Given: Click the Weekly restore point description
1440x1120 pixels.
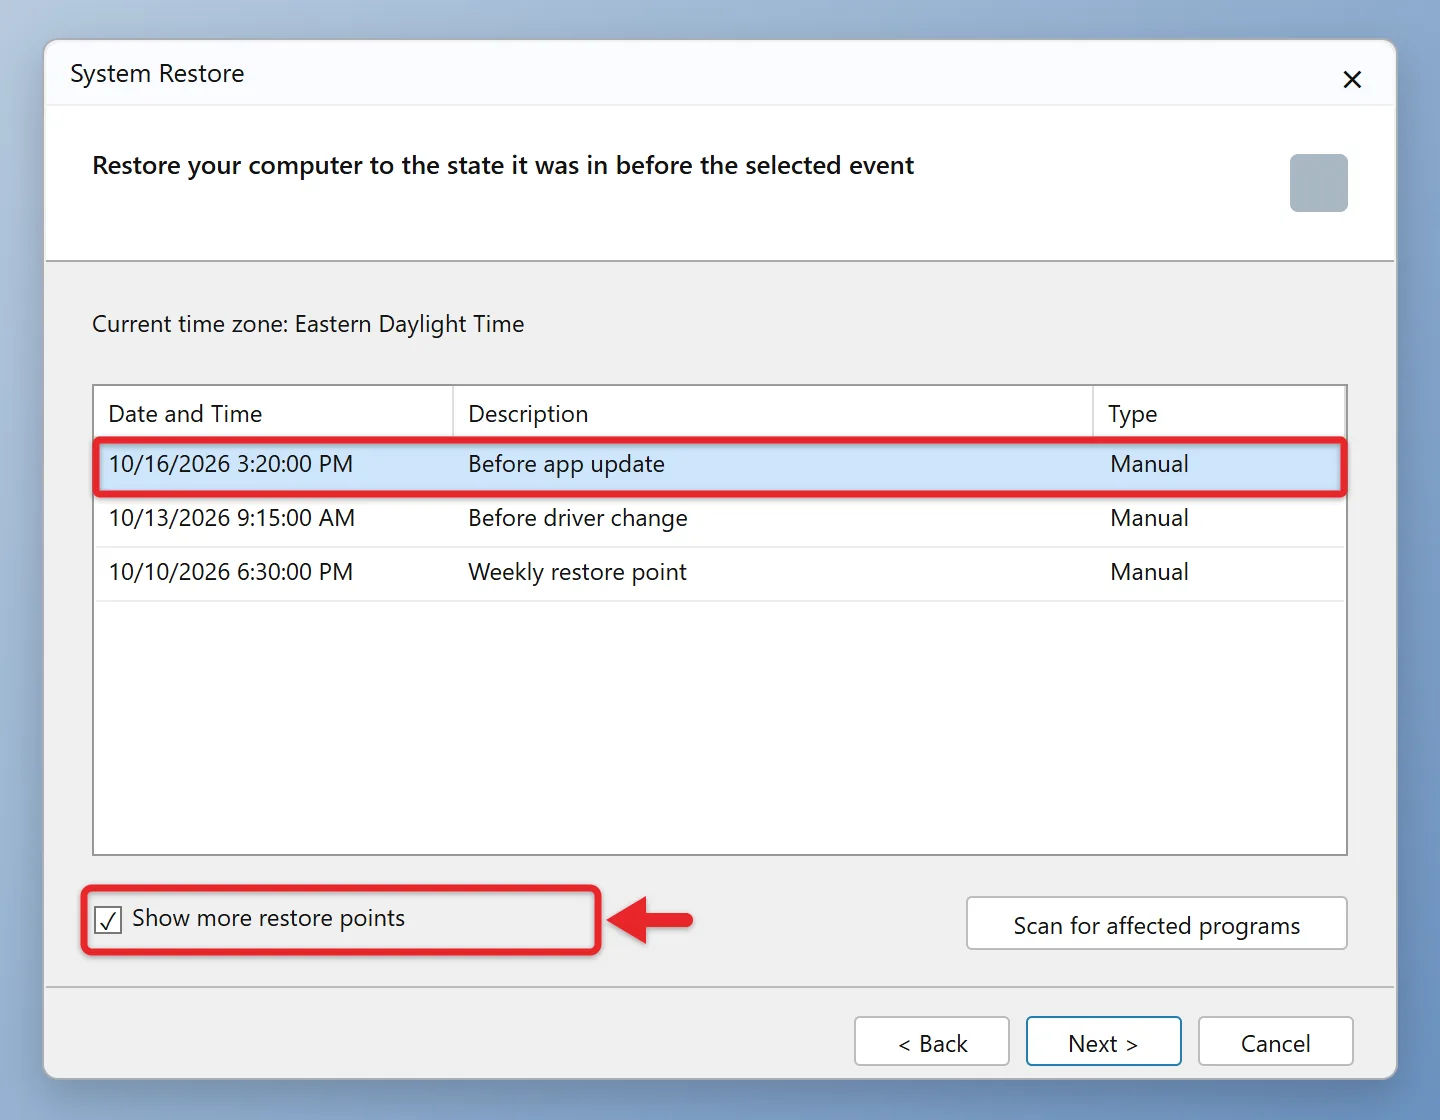Looking at the screenshot, I should point(577,573).
